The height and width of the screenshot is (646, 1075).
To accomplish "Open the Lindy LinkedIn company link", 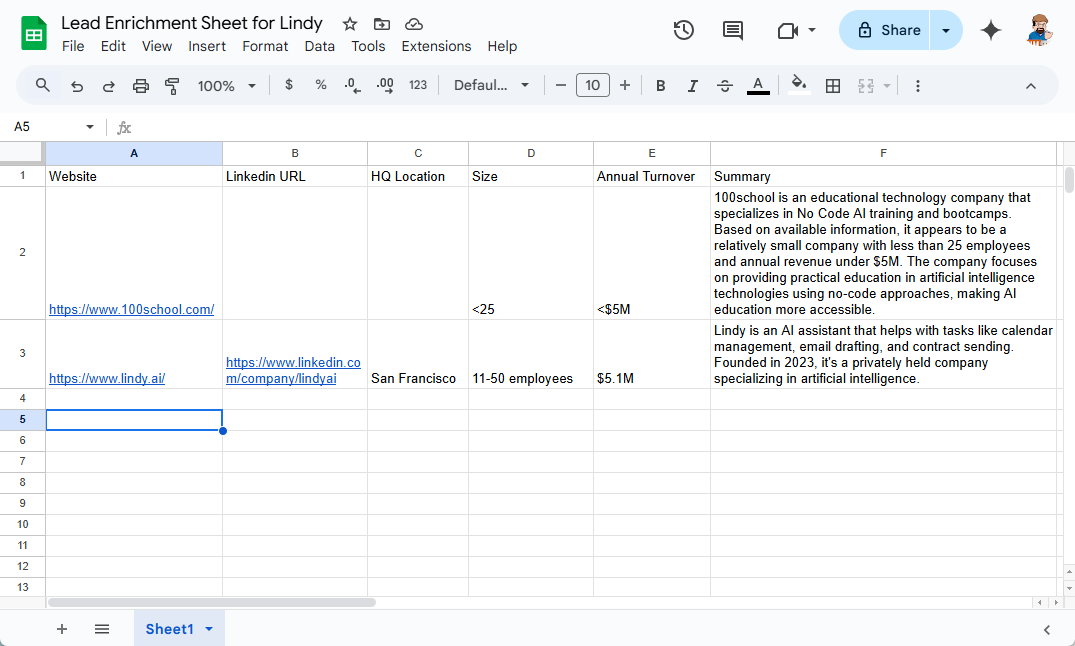I will coord(293,370).
